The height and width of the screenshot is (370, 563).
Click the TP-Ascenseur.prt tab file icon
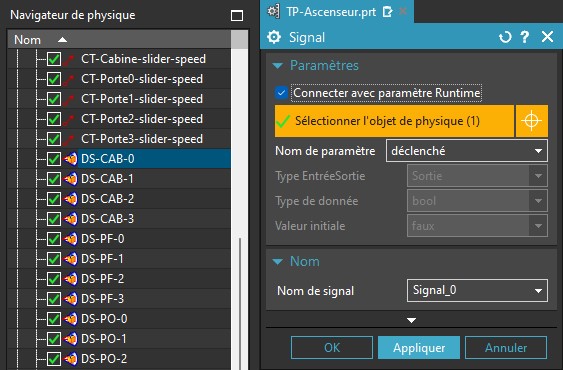(273, 11)
